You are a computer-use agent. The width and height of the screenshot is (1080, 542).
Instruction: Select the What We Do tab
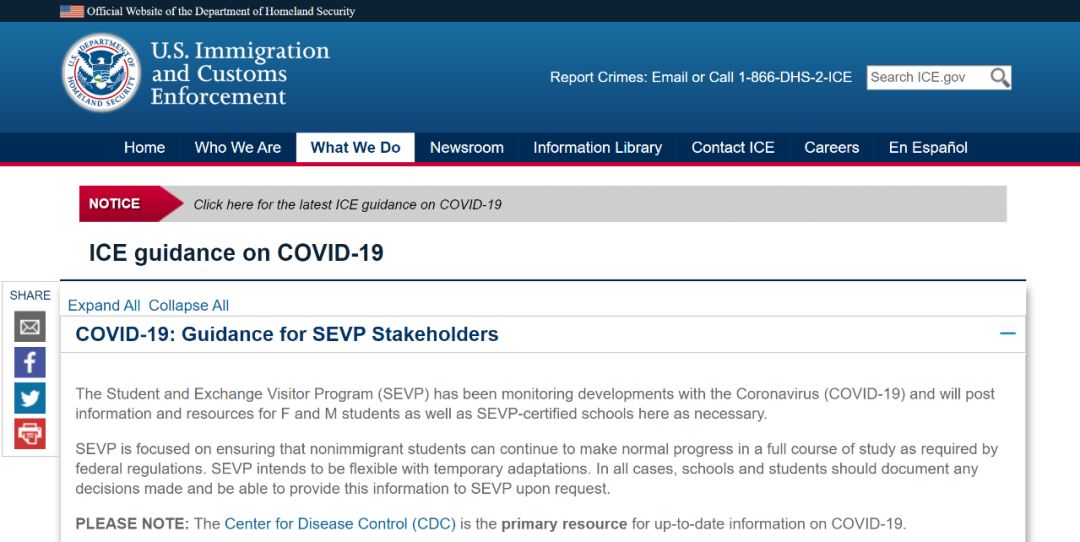(355, 147)
